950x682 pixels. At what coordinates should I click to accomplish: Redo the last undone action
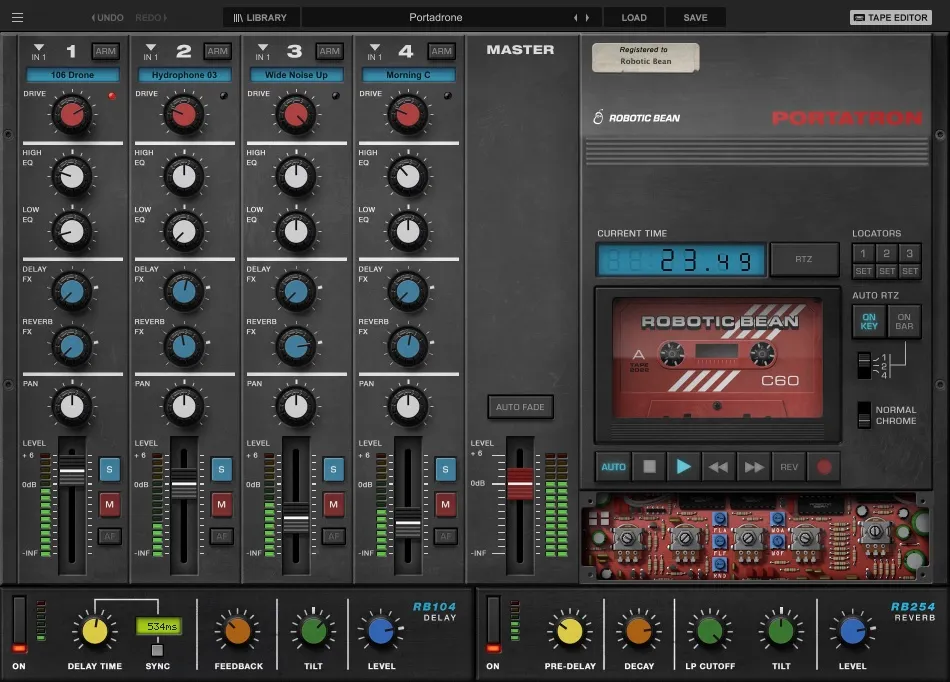(x=151, y=18)
